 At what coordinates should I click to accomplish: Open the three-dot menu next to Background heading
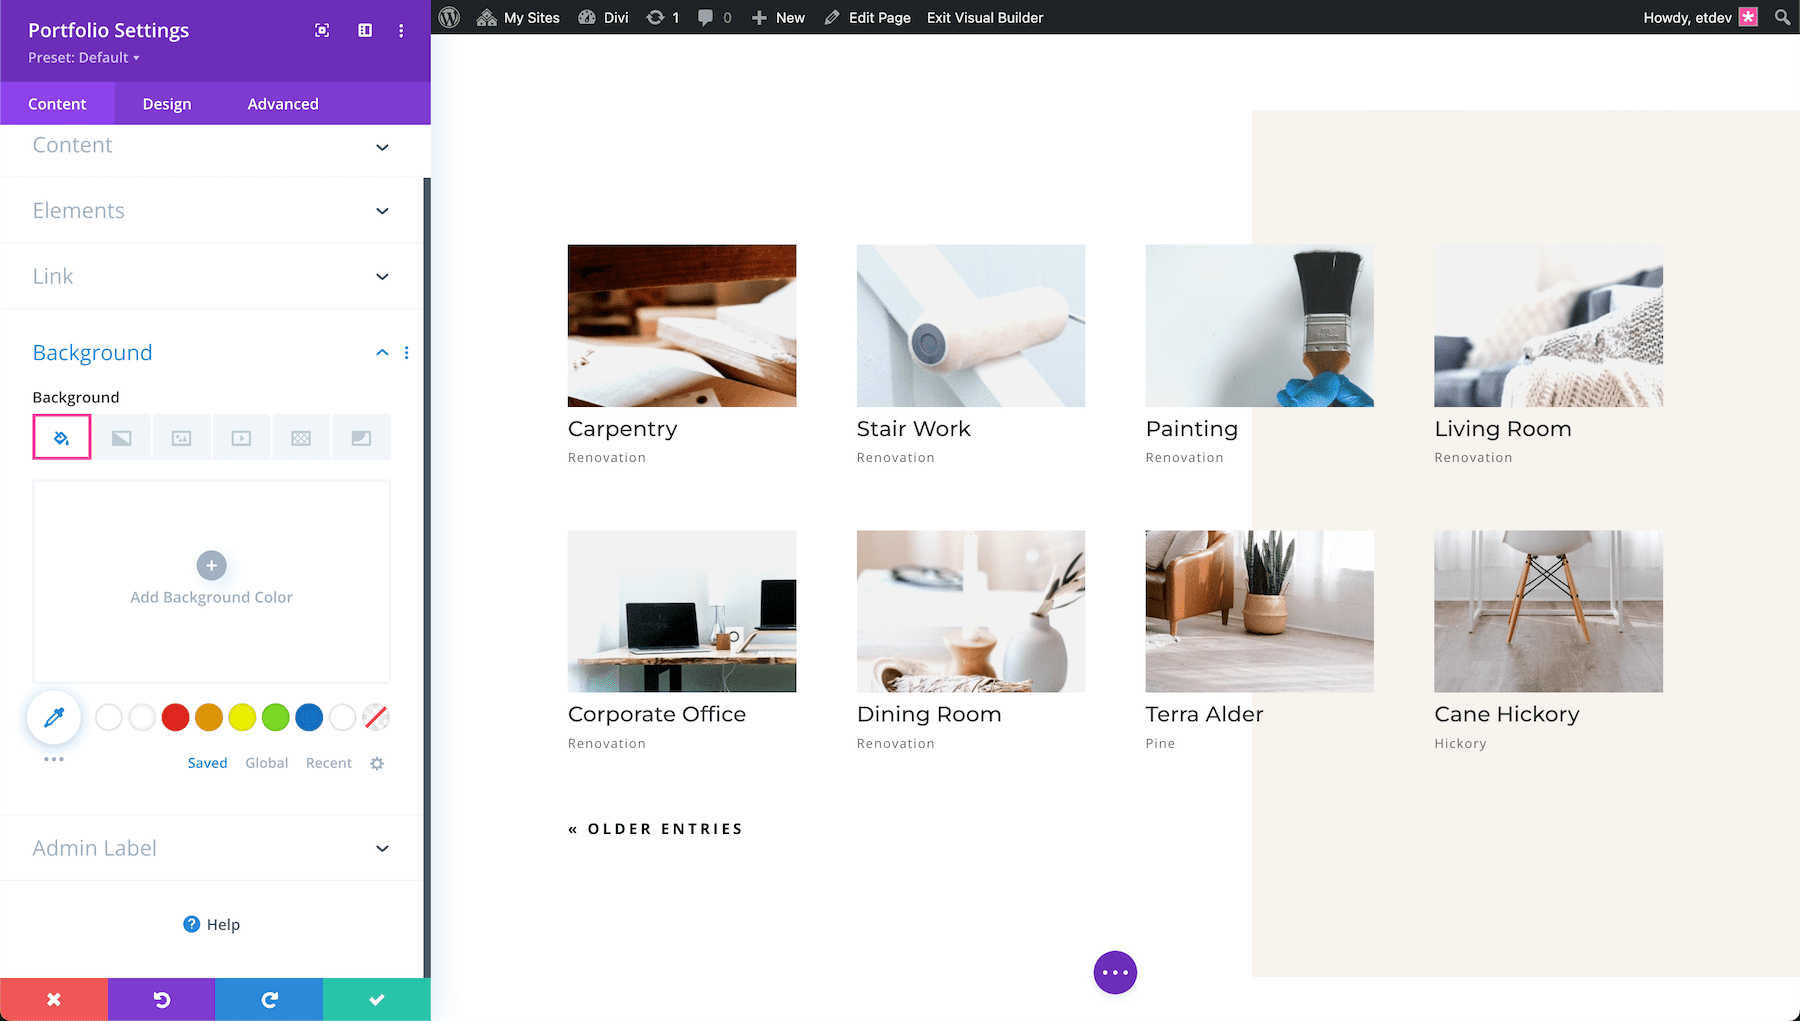point(406,352)
